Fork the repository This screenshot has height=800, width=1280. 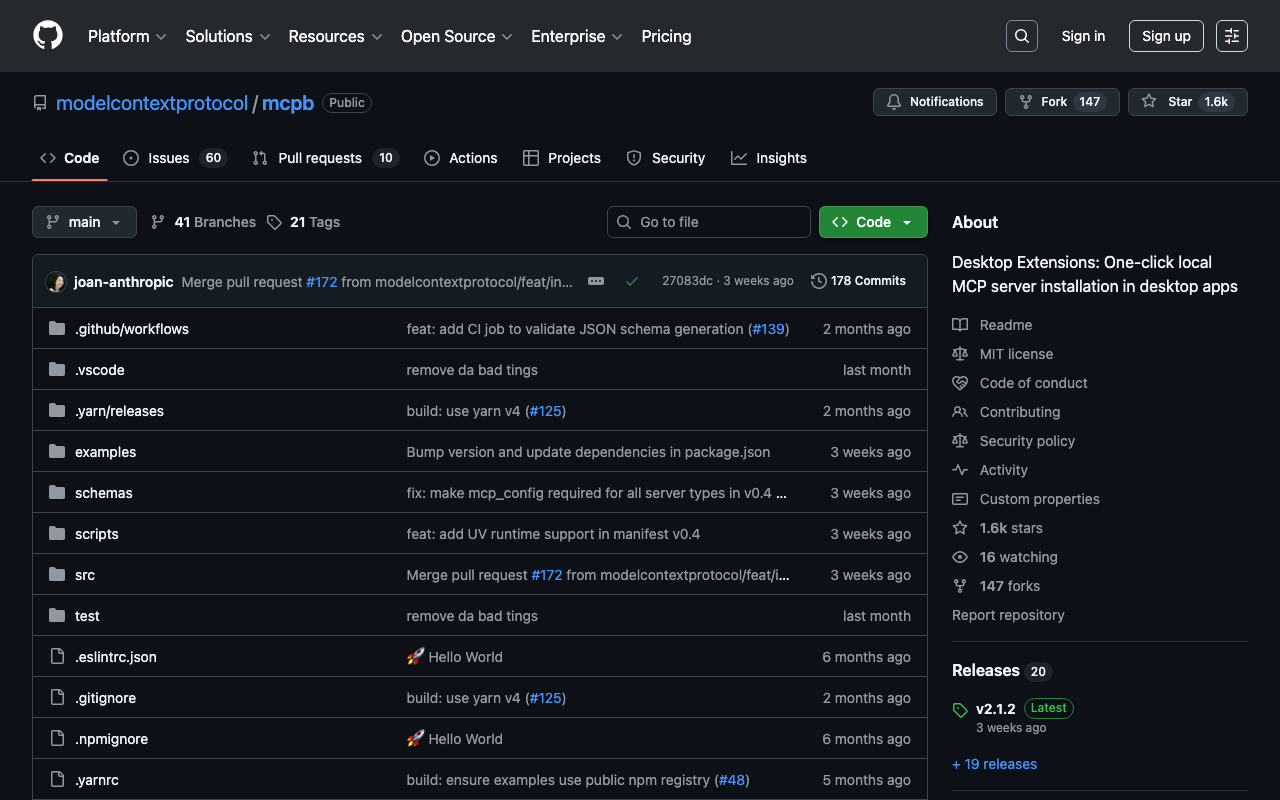tap(1061, 102)
